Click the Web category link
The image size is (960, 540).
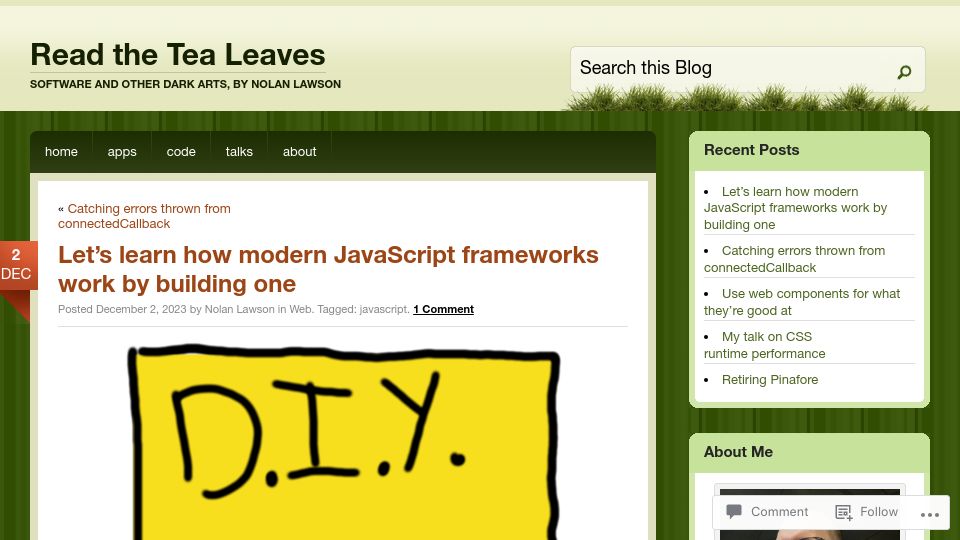tap(301, 309)
